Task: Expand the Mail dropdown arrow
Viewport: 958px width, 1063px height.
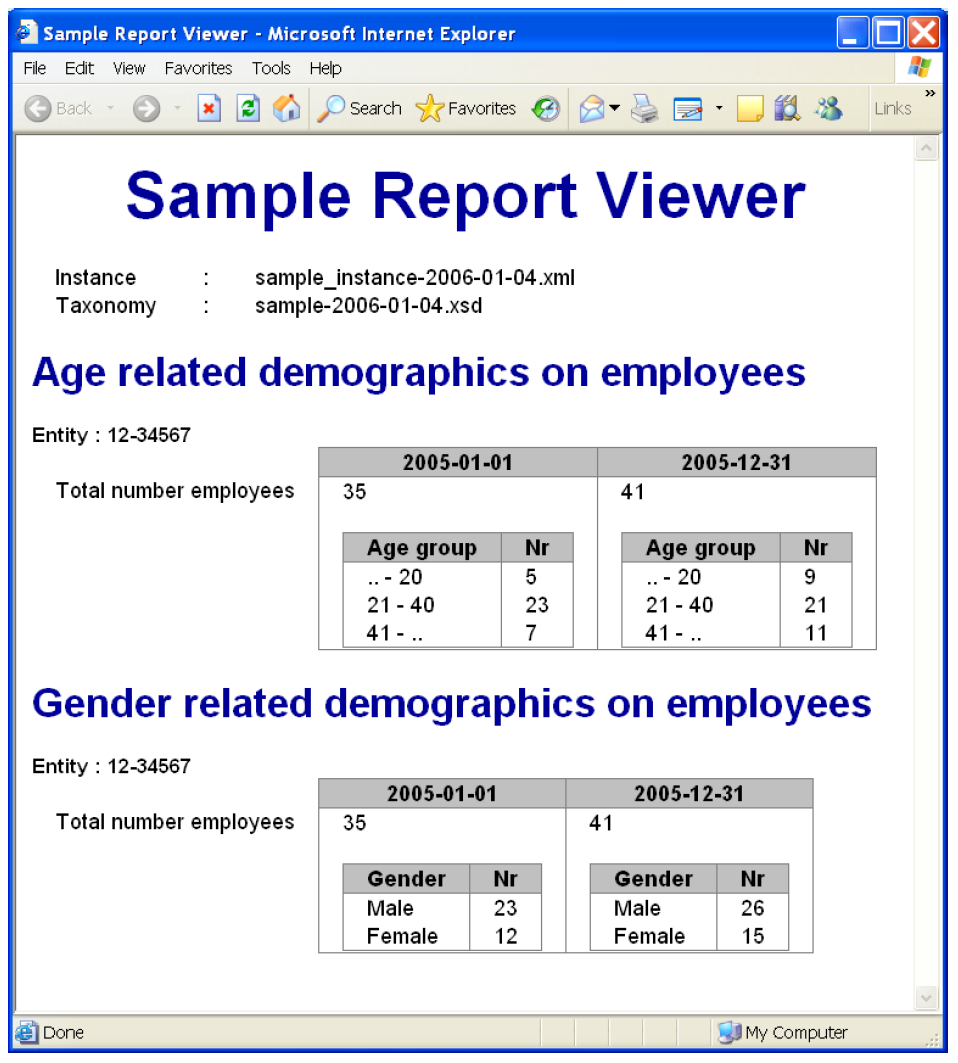Action: (x=614, y=108)
